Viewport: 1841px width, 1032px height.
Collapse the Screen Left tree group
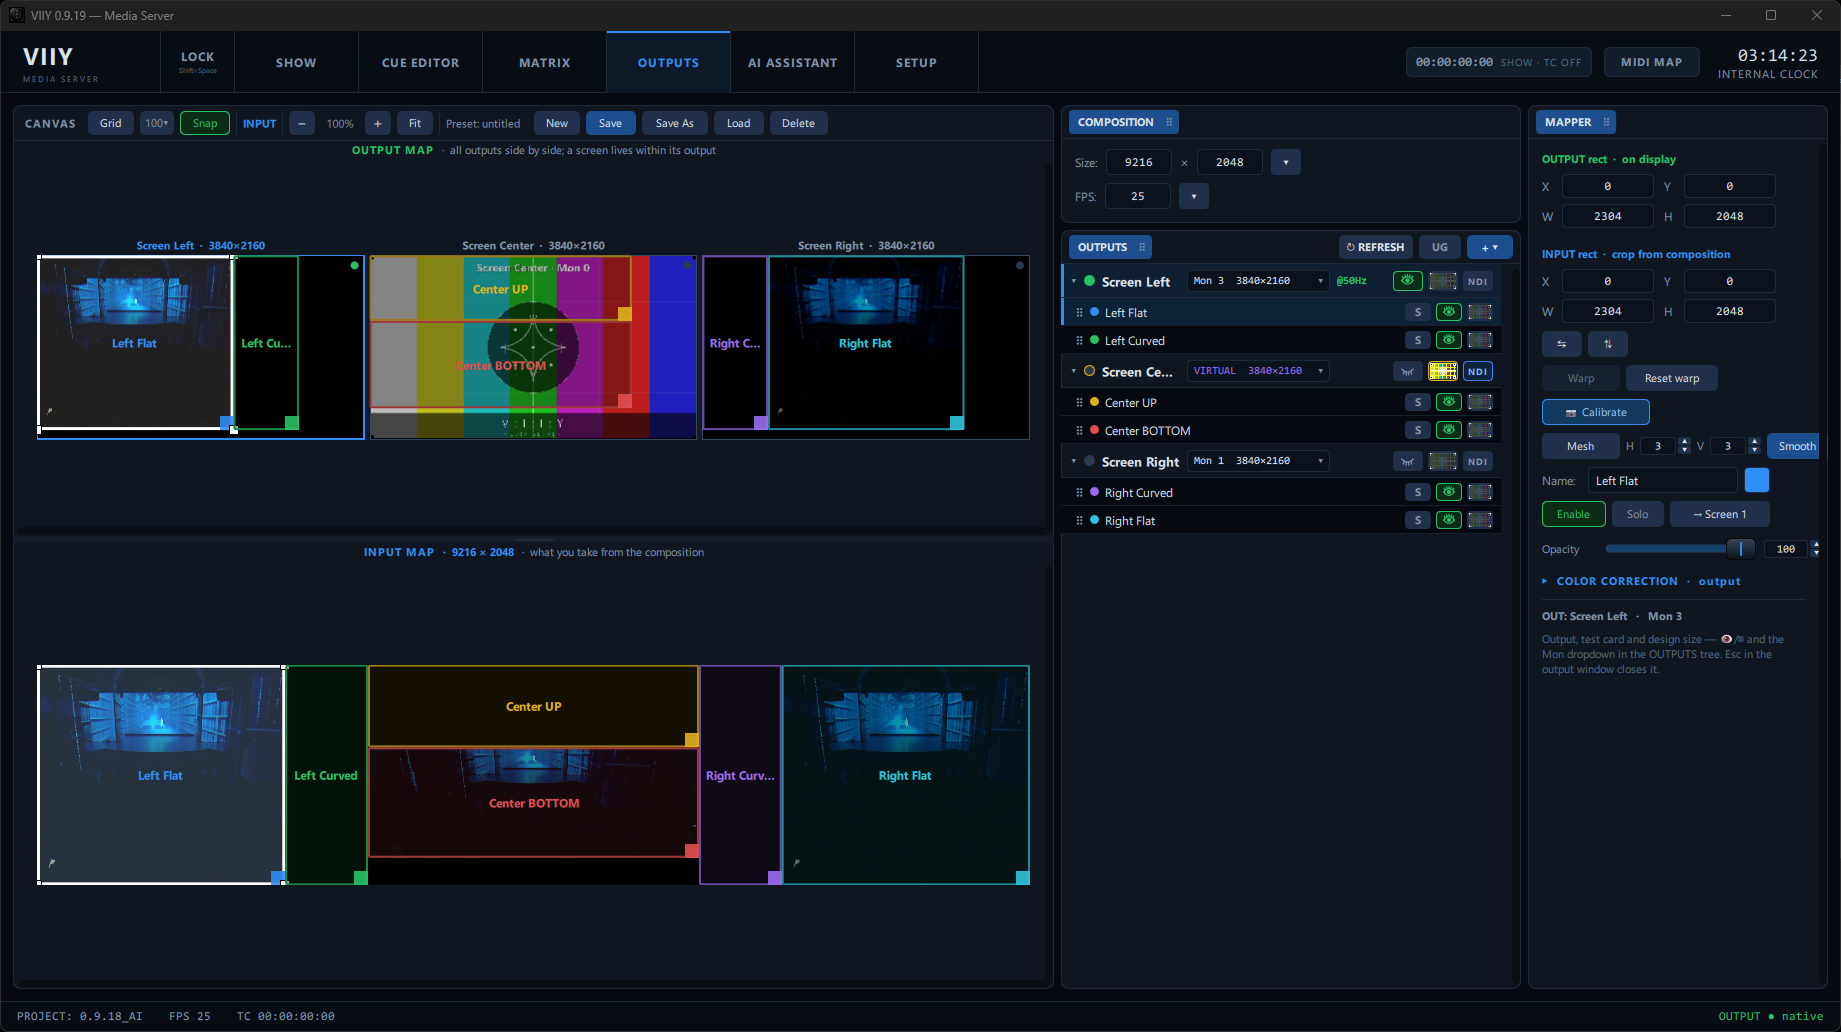(x=1074, y=281)
